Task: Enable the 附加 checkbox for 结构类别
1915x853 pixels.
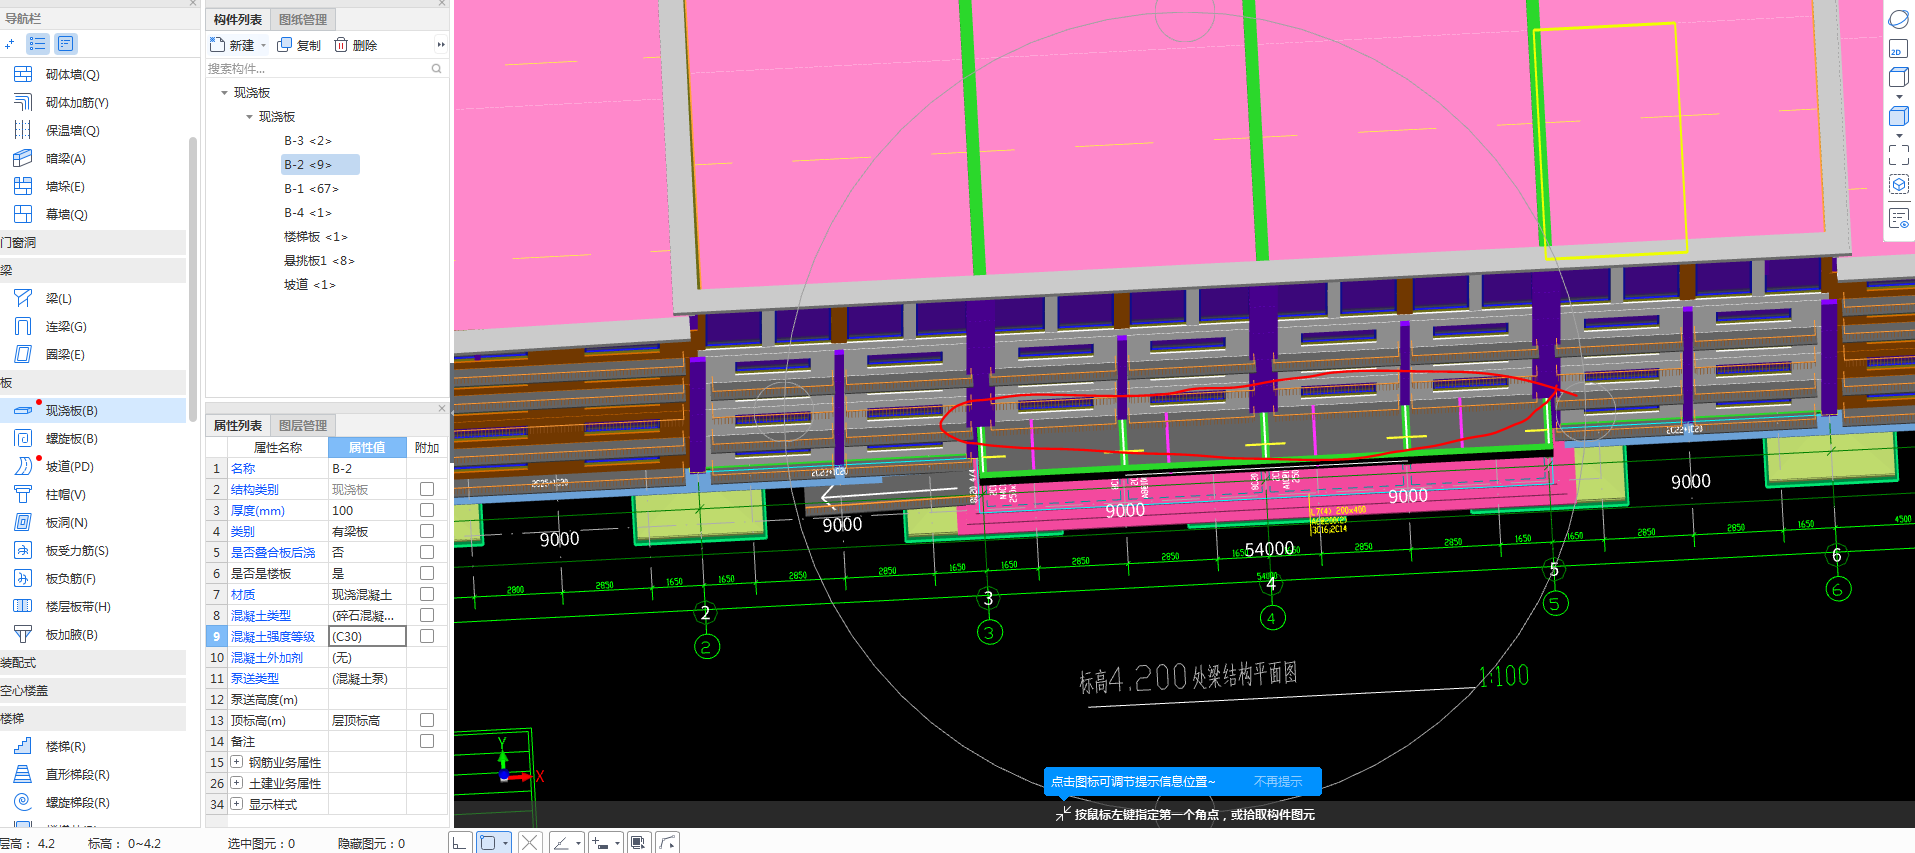Action: coord(427,489)
